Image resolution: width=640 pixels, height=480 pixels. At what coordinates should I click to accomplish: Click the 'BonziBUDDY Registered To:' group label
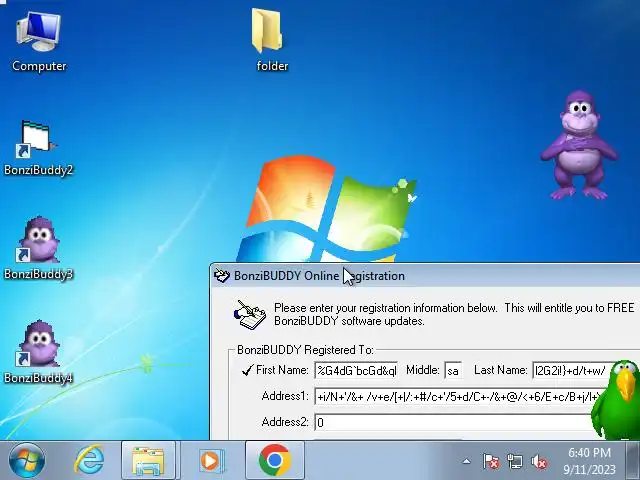tap(305, 350)
